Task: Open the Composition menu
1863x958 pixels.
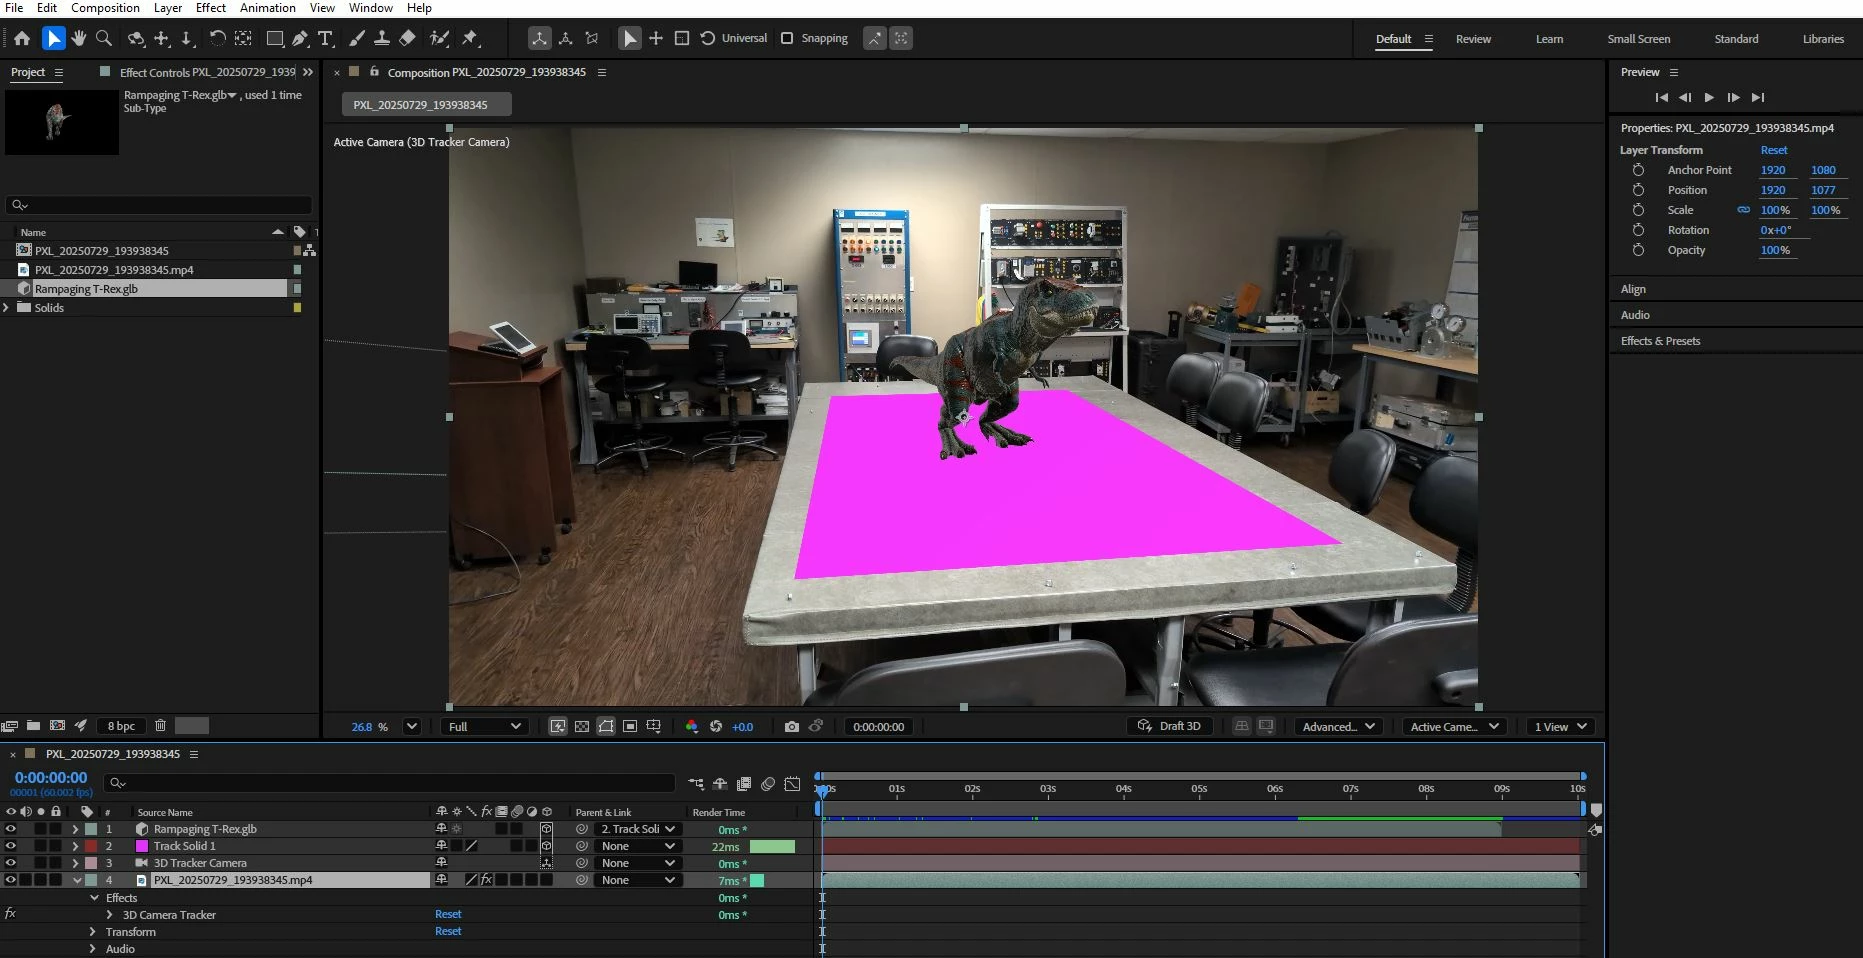Action: (105, 8)
